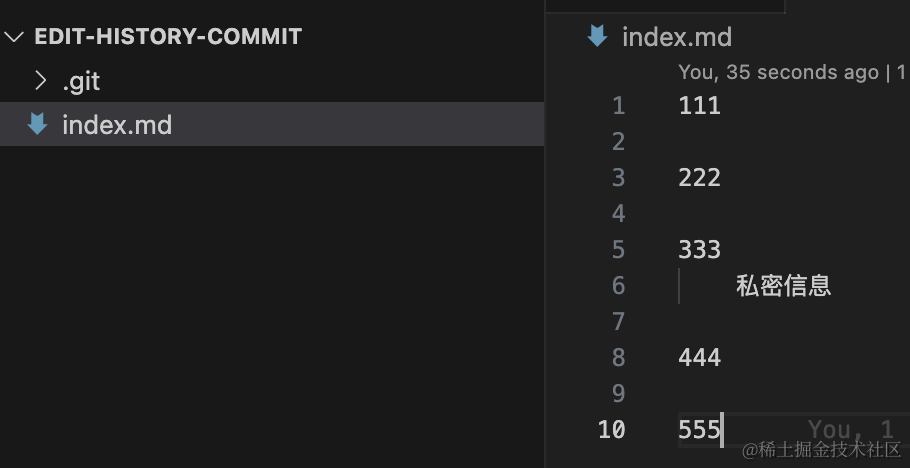Click the markdown icon beside index.md in sidebar

tap(39, 125)
